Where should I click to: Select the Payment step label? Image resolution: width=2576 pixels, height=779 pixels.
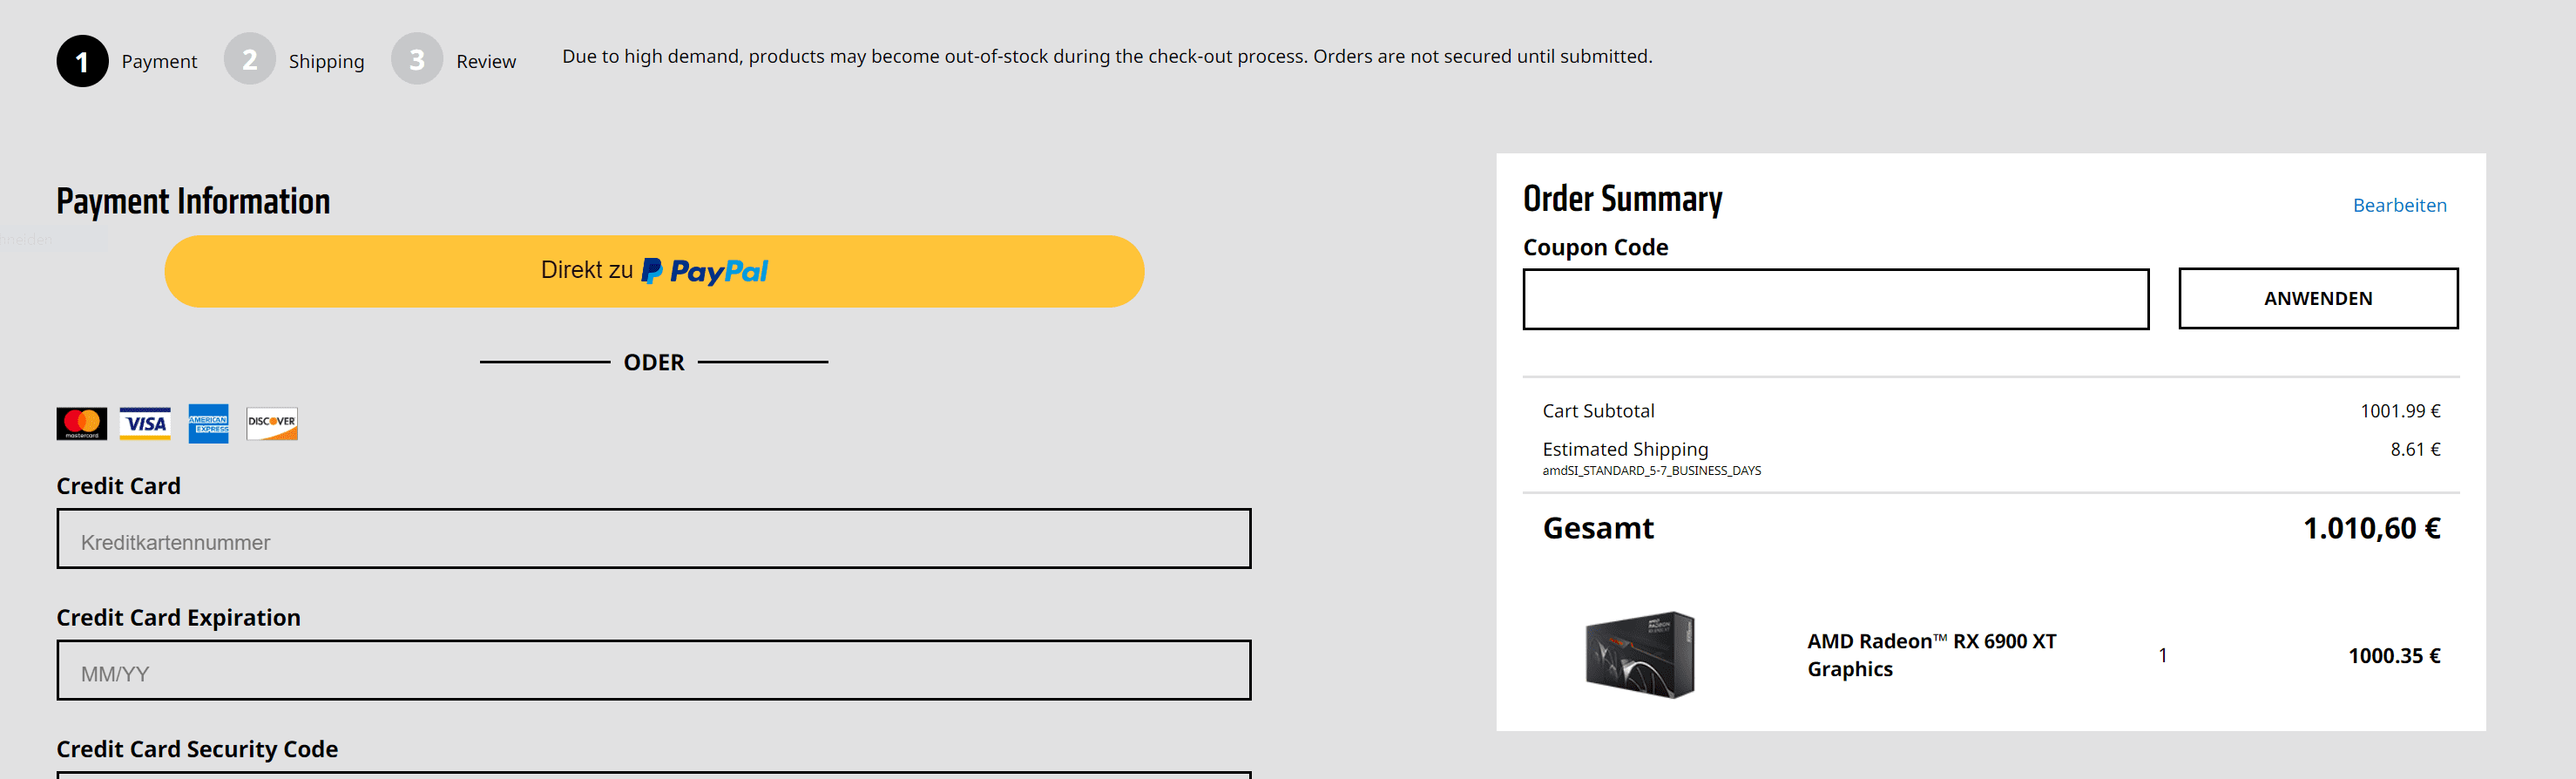click(159, 61)
